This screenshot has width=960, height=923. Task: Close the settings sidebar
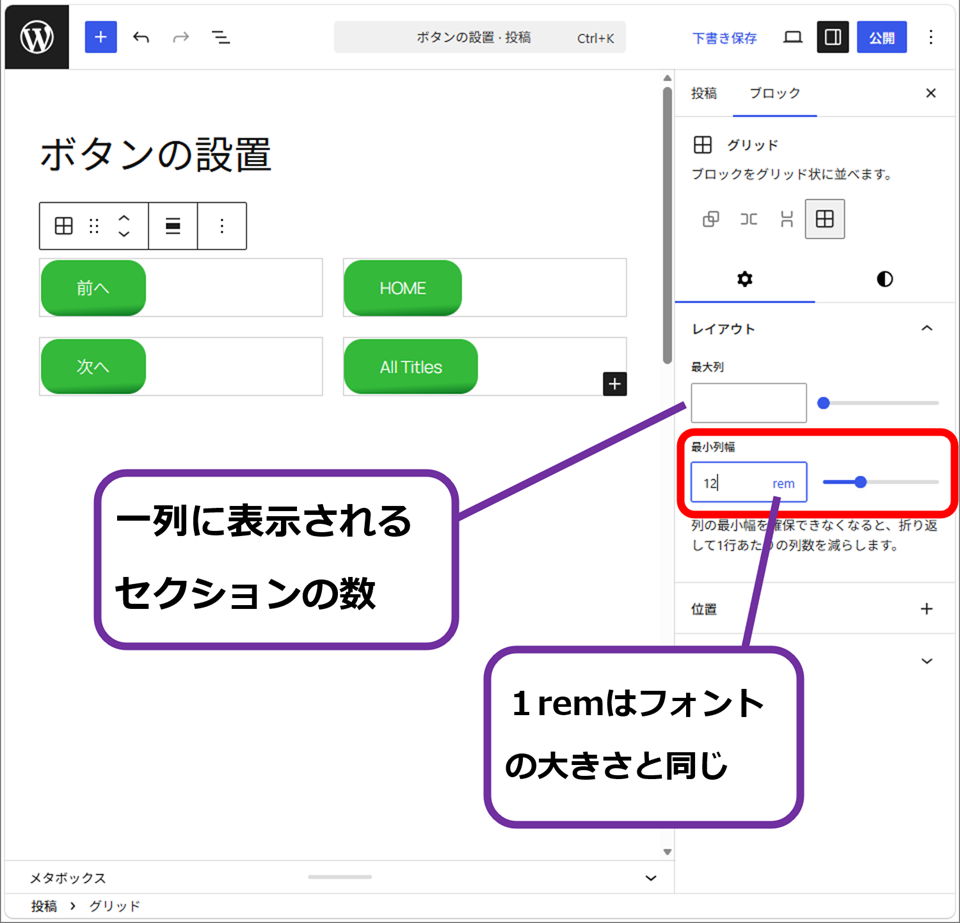click(x=931, y=93)
